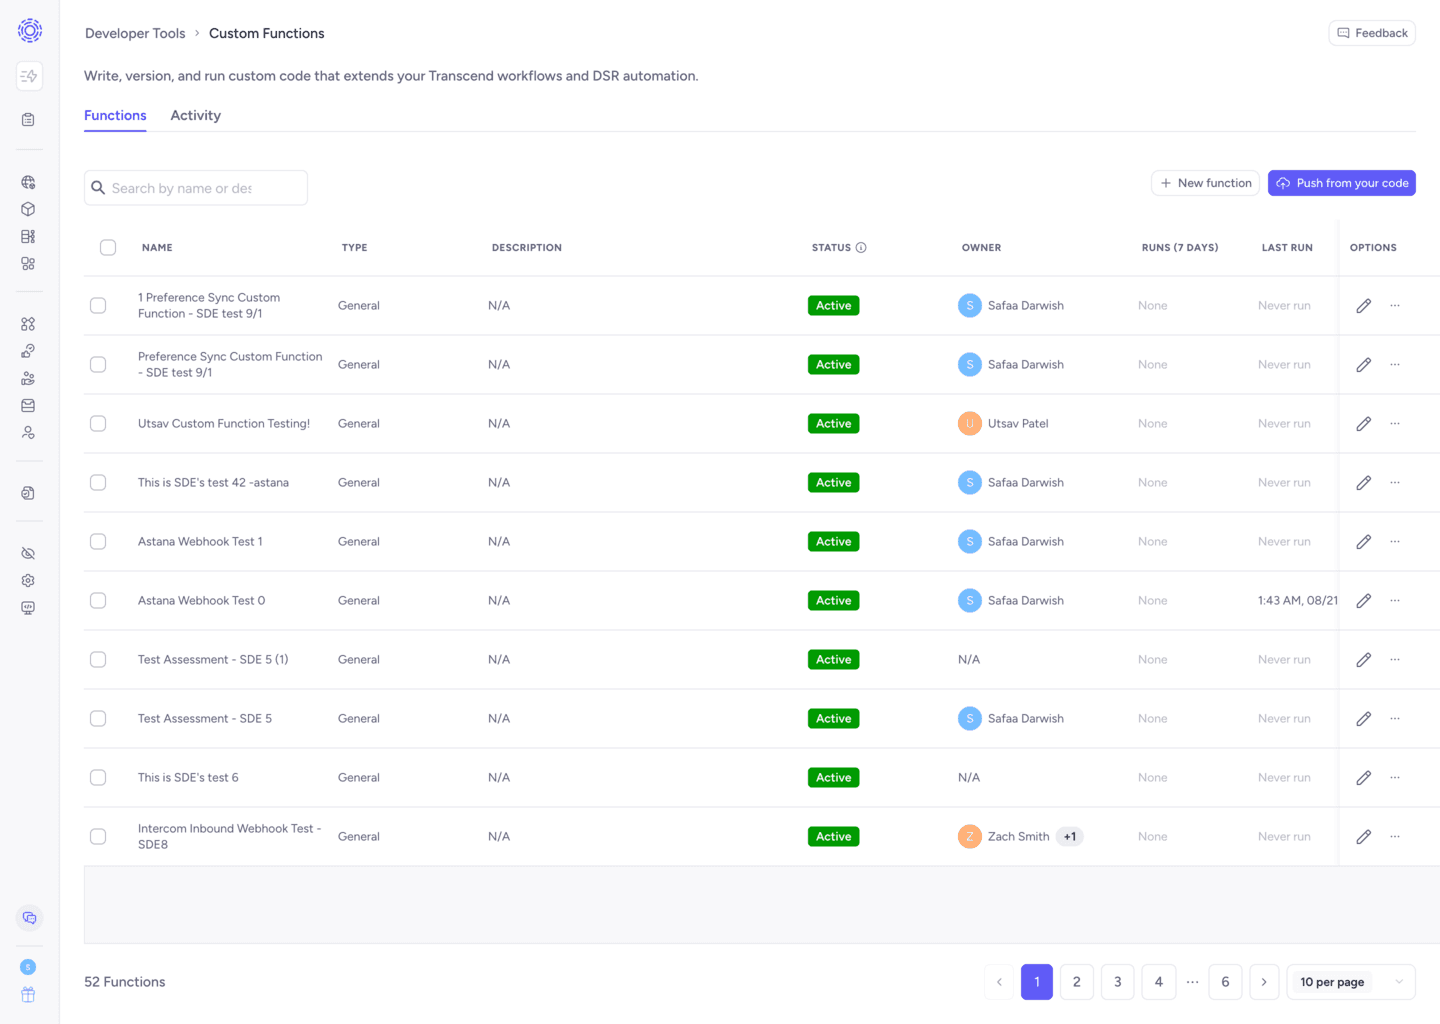This screenshot has width=1440, height=1024.
Task: Open the lightning quick-actions sidebar icon
Action: pyautogui.click(x=29, y=76)
